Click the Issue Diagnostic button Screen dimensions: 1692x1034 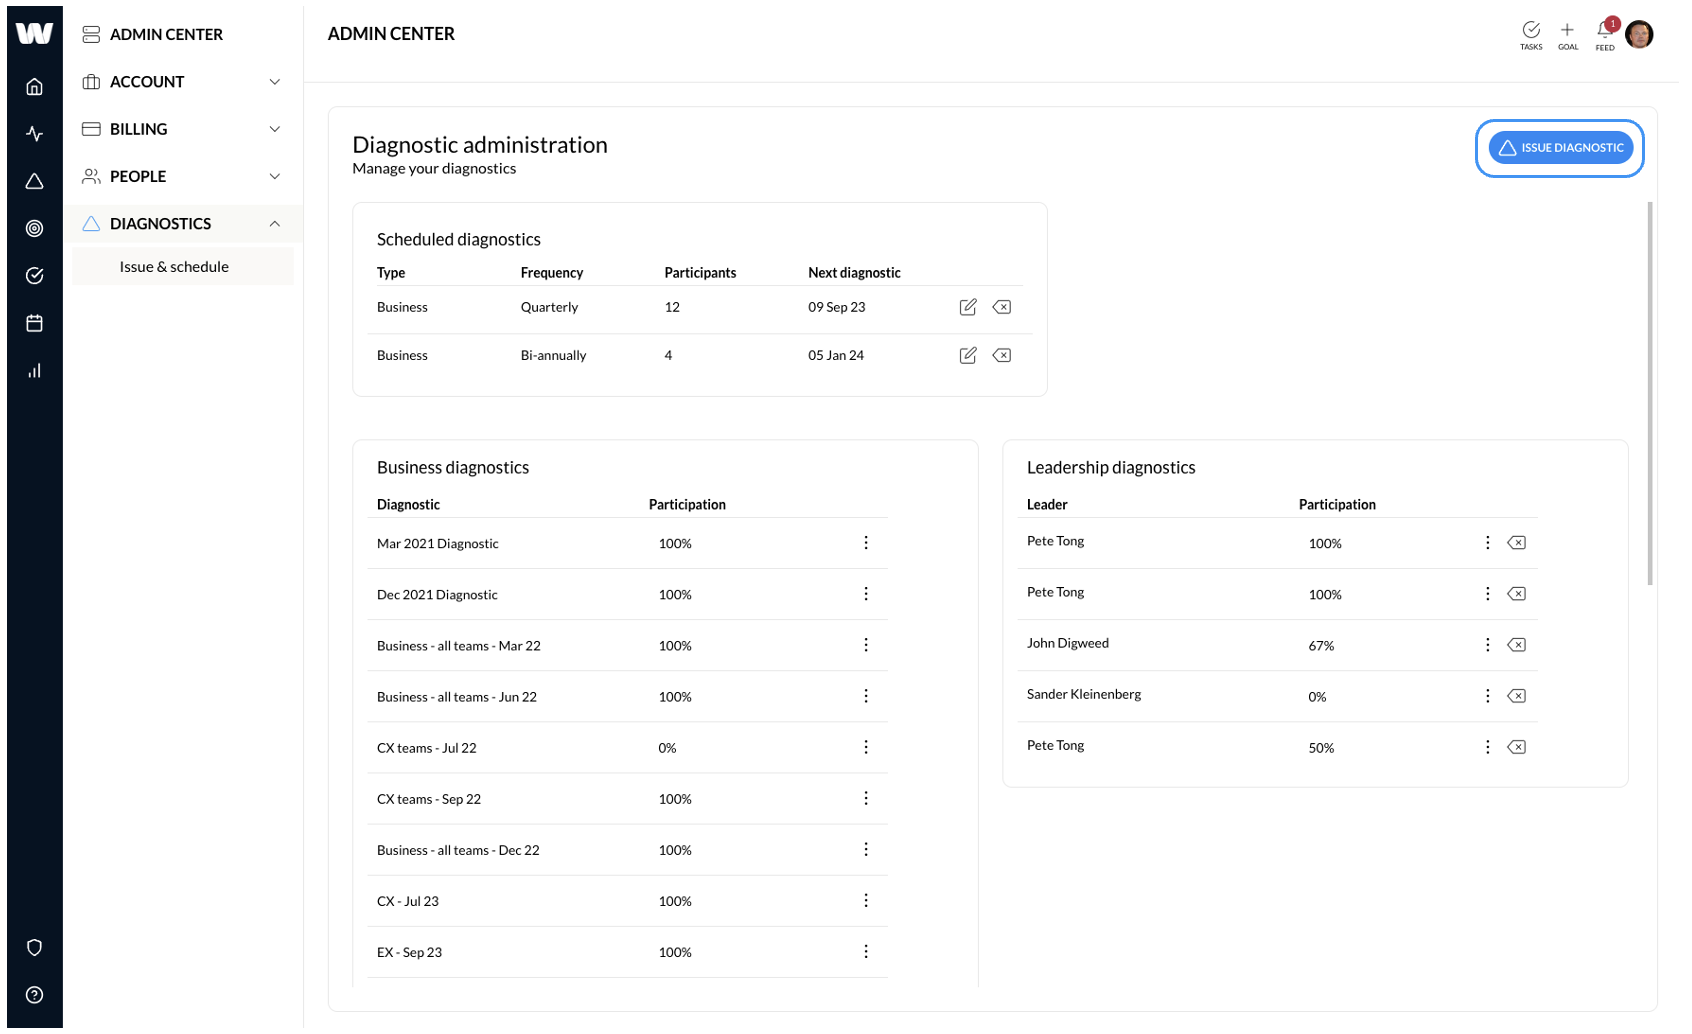tap(1560, 148)
